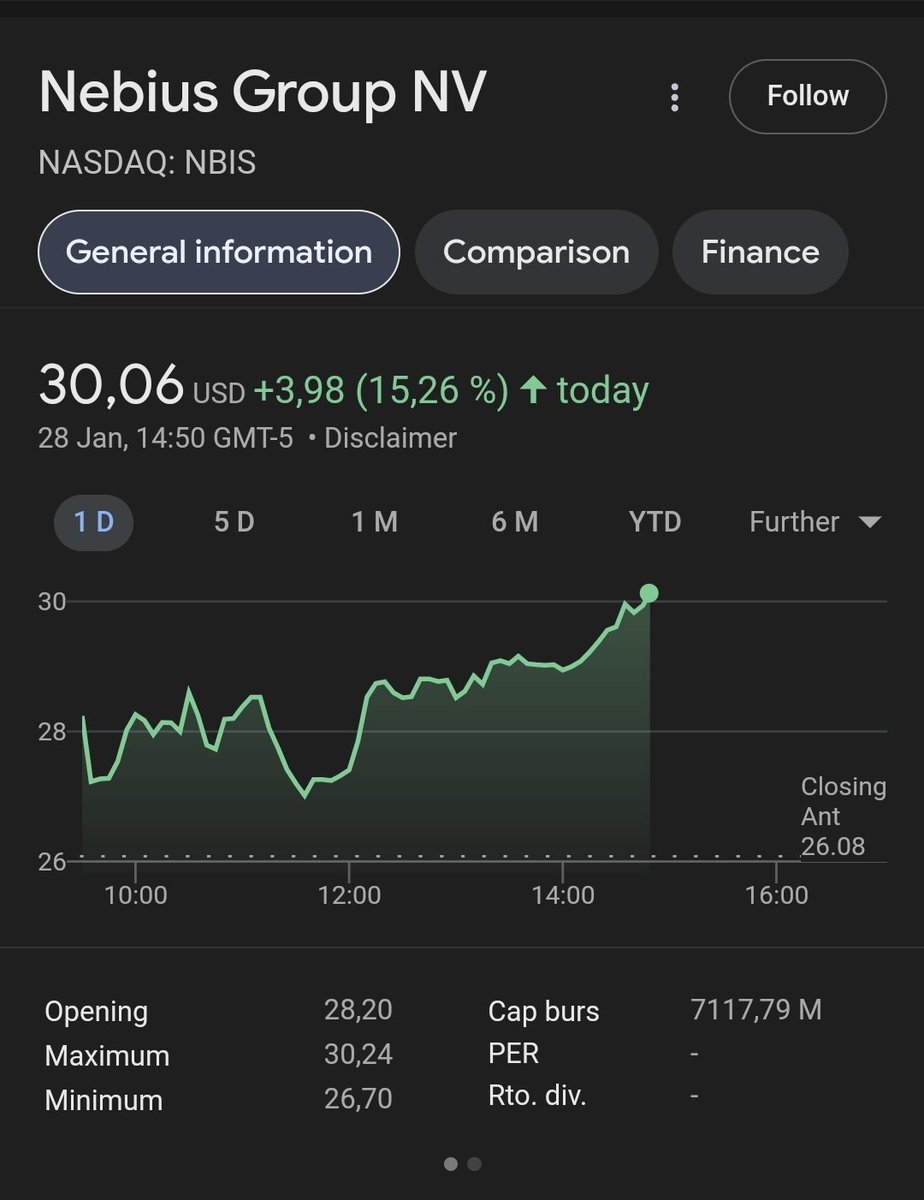Click the +3,98 (15,26 %) change text

pos(382,390)
